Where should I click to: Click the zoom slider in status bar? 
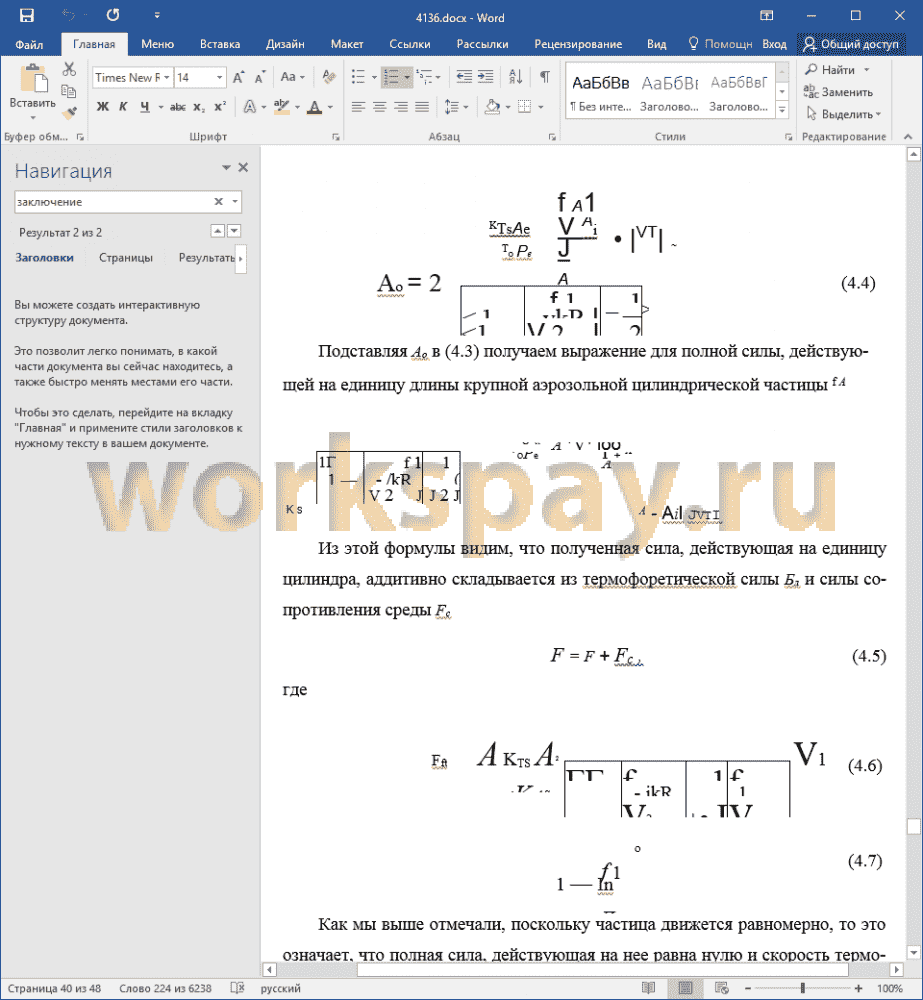(x=802, y=988)
